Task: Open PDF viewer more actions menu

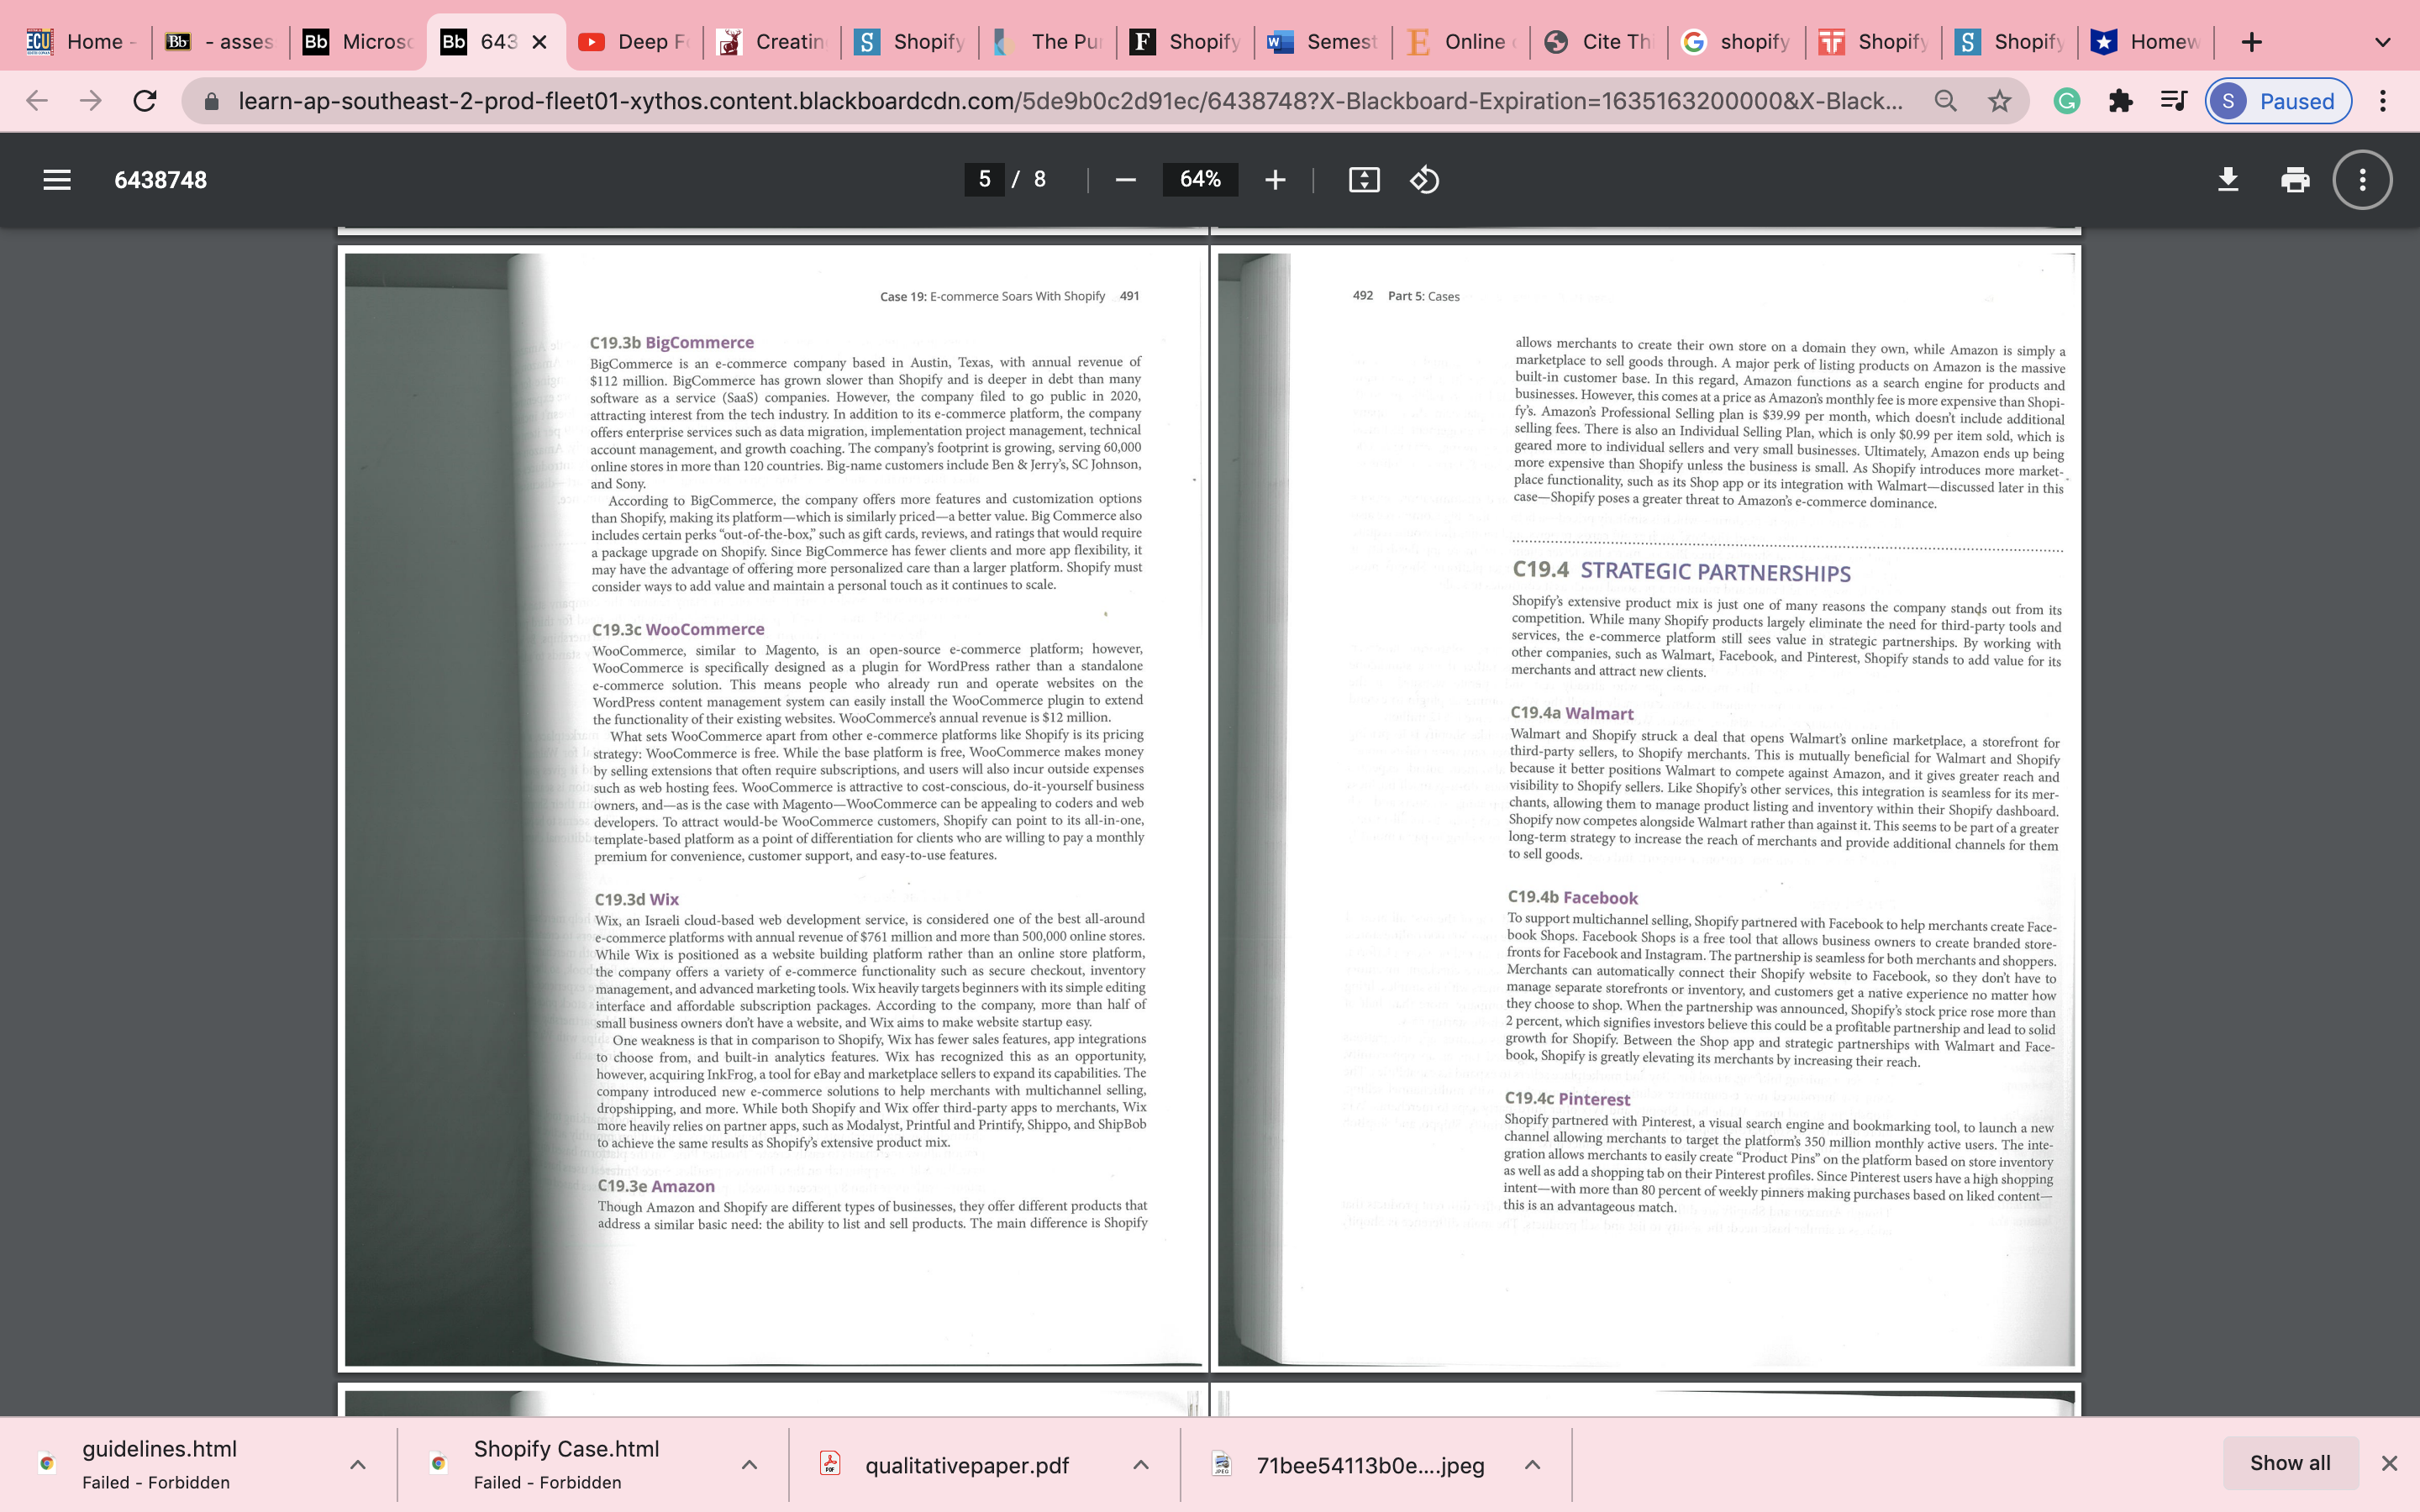Action: pyautogui.click(x=2362, y=180)
